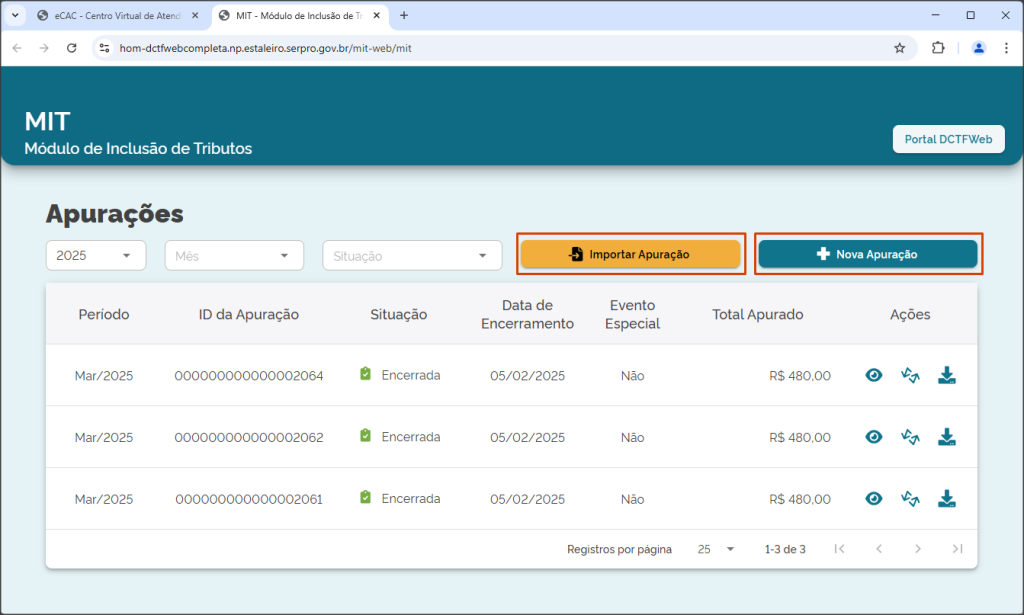View apuração ending in 2064
This screenshot has width=1024, height=615.
874,375
